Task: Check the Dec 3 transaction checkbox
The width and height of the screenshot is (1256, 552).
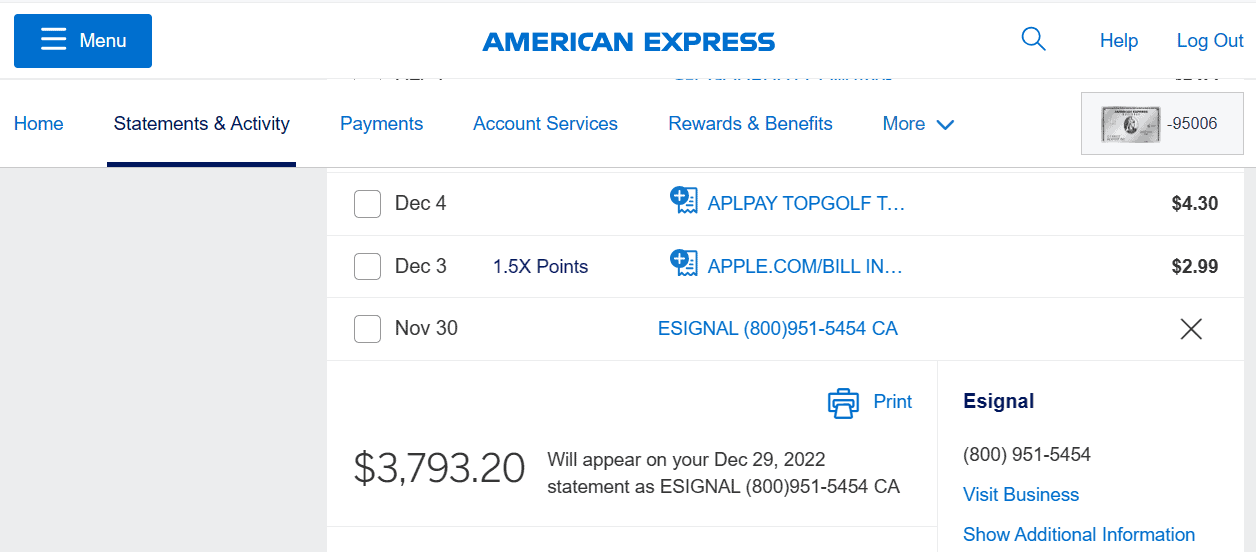Action: [x=367, y=267]
